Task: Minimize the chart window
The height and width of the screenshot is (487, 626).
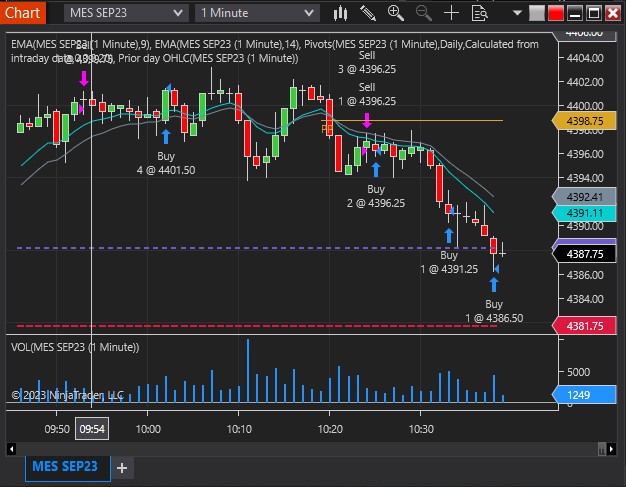Action: (x=574, y=13)
